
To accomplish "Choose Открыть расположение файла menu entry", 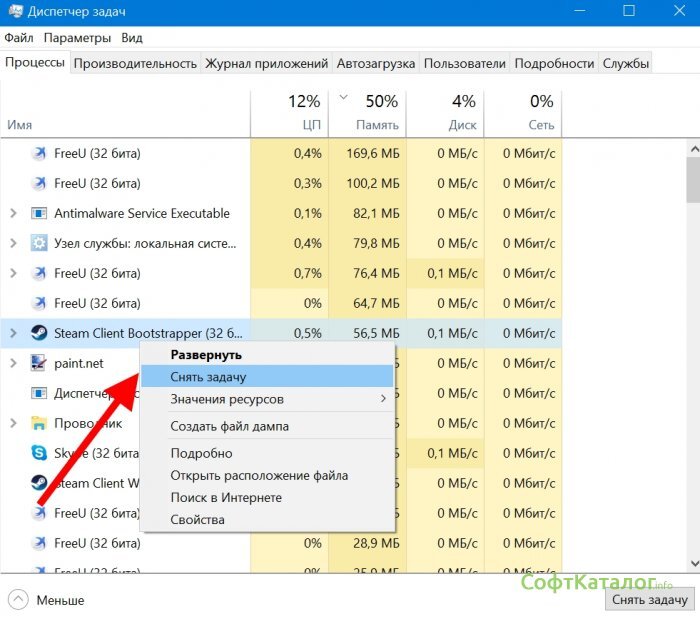I will pyautogui.click(x=267, y=475).
